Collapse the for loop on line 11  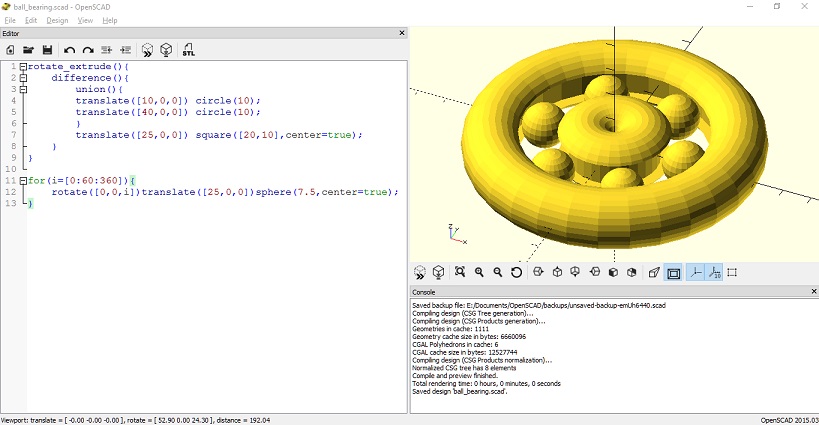(23, 181)
